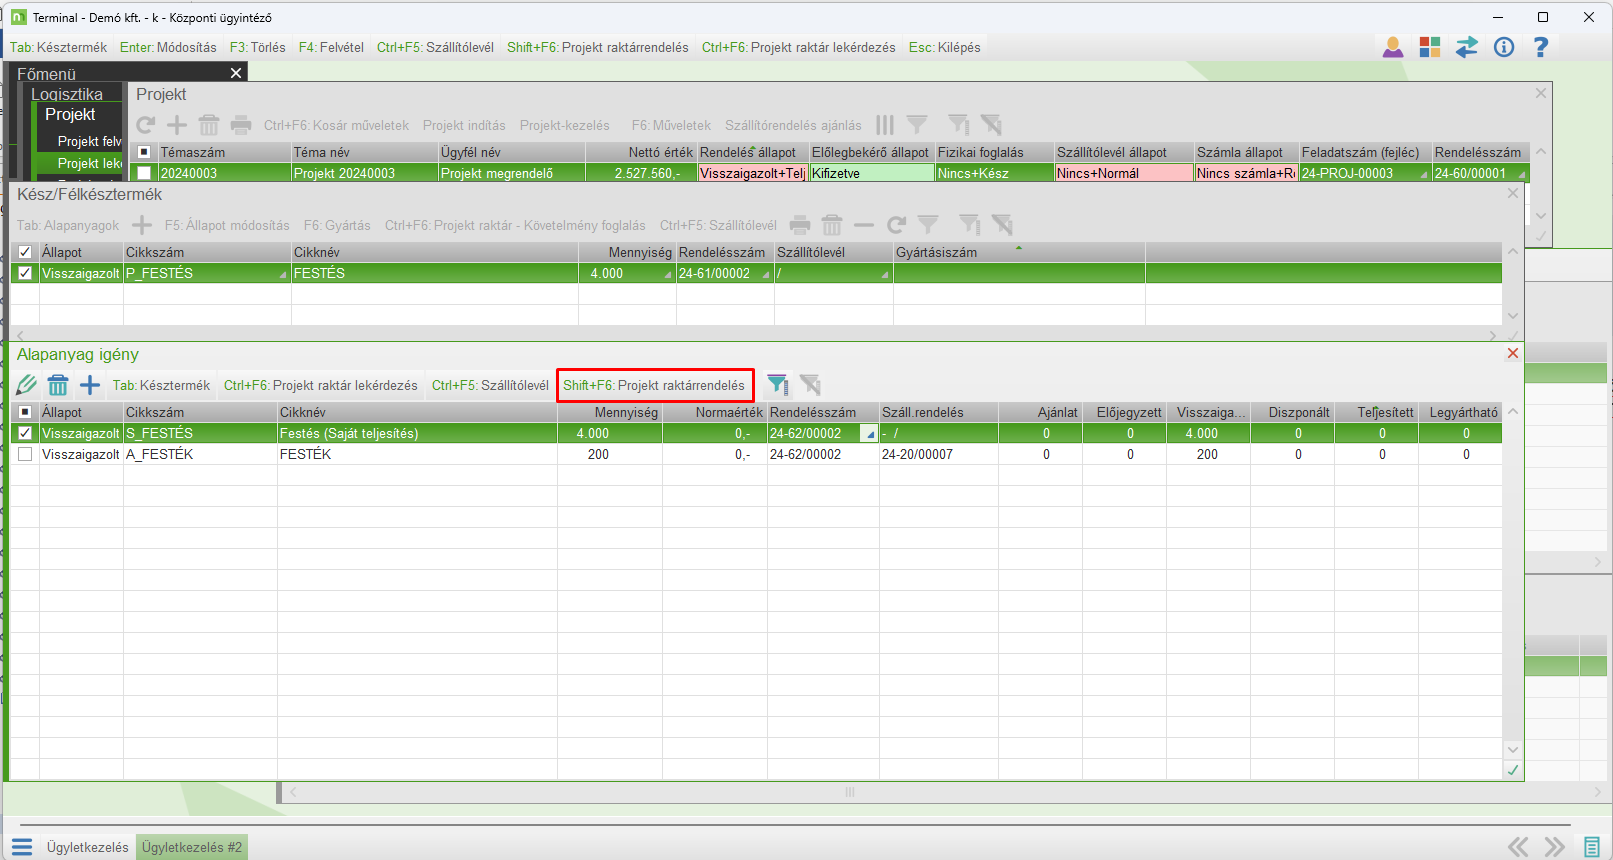Image resolution: width=1613 pixels, height=860 pixels.
Task: Print from the Projekt toolbar
Action: [241, 125]
